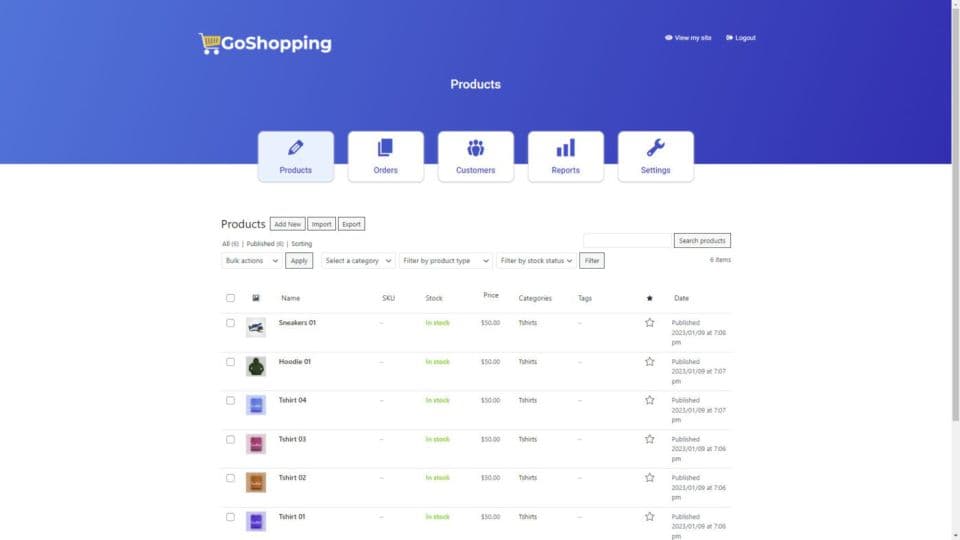
Task: Expand the Filter by stock status dropdown
Action: pyautogui.click(x=536, y=261)
